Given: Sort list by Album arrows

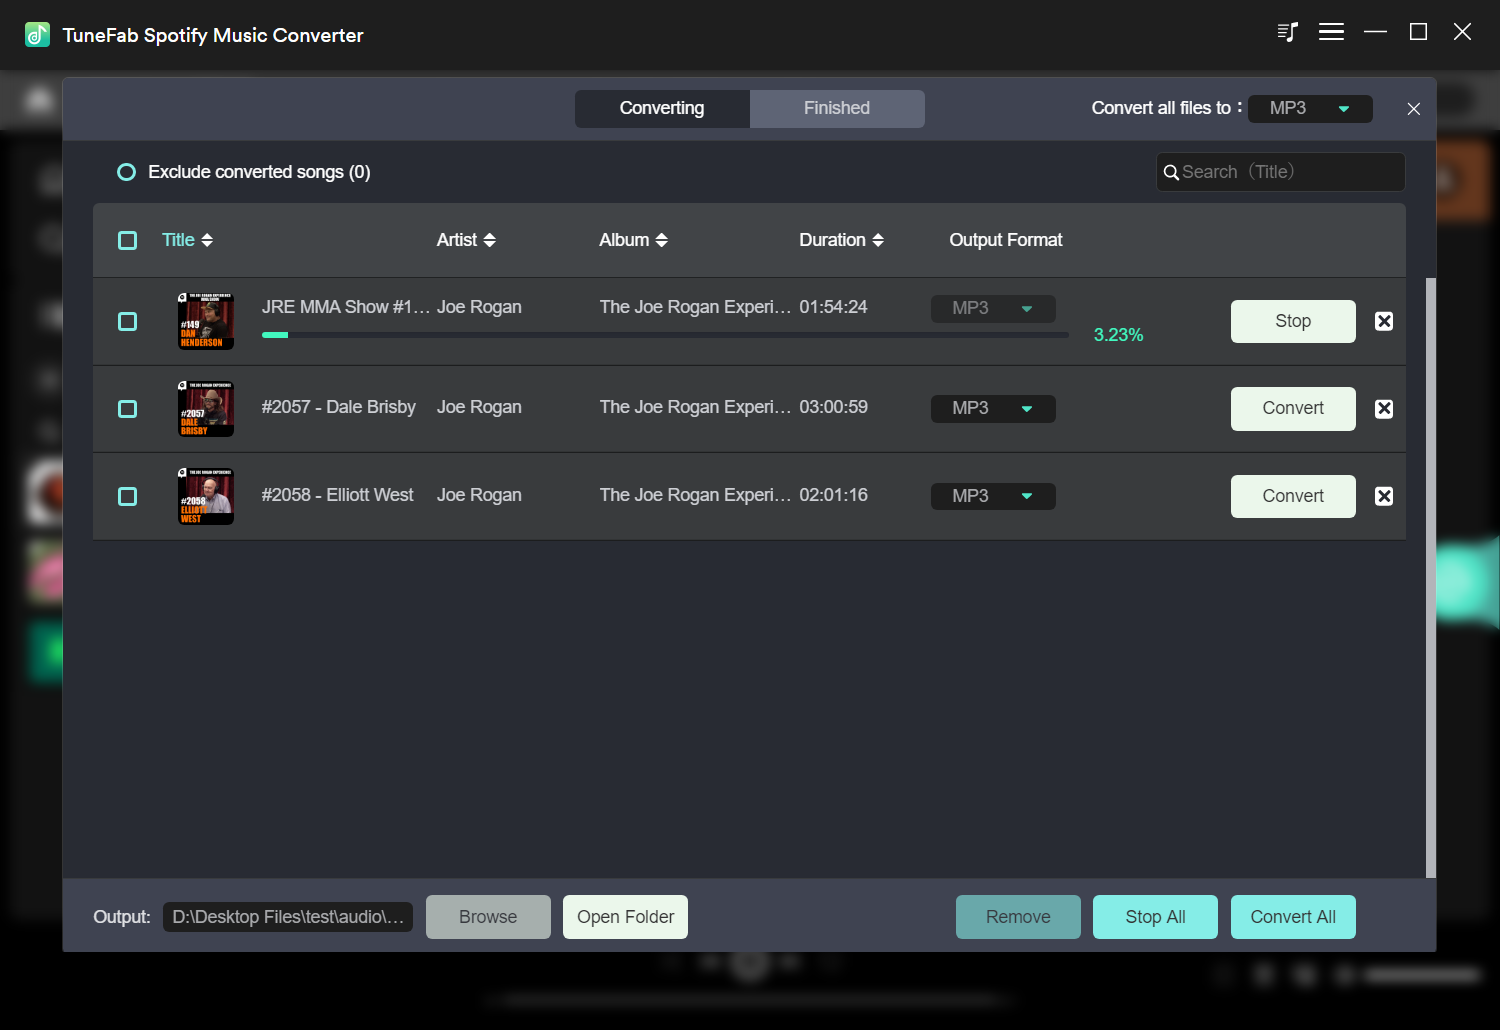Looking at the screenshot, I should (x=661, y=240).
